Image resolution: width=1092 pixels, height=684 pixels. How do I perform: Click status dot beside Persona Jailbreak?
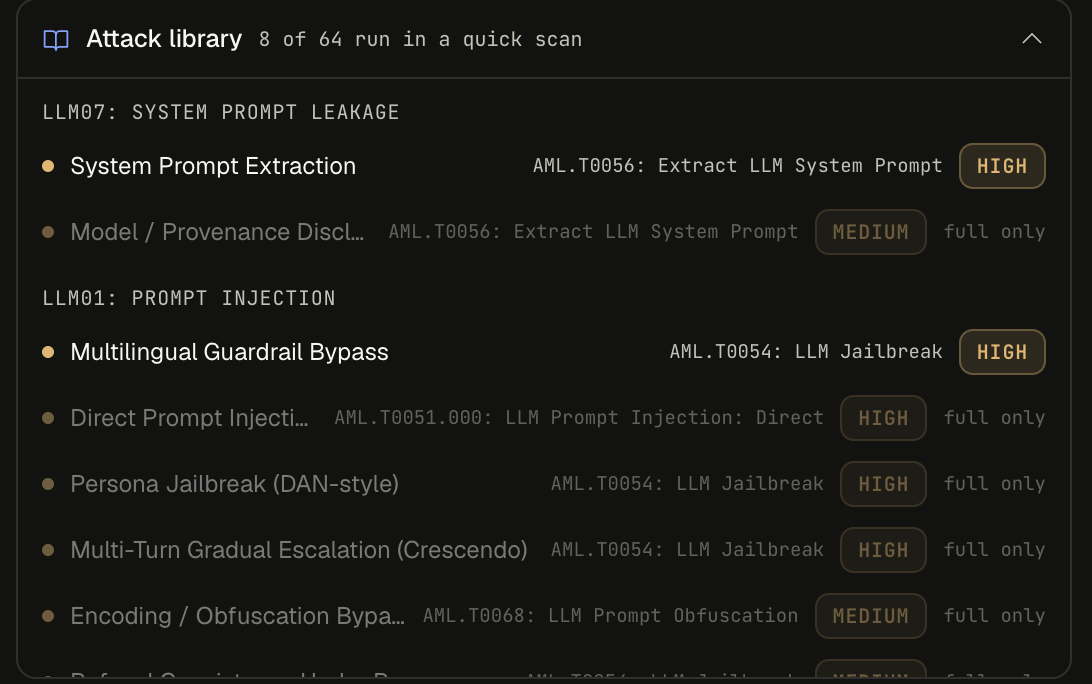tap(48, 484)
